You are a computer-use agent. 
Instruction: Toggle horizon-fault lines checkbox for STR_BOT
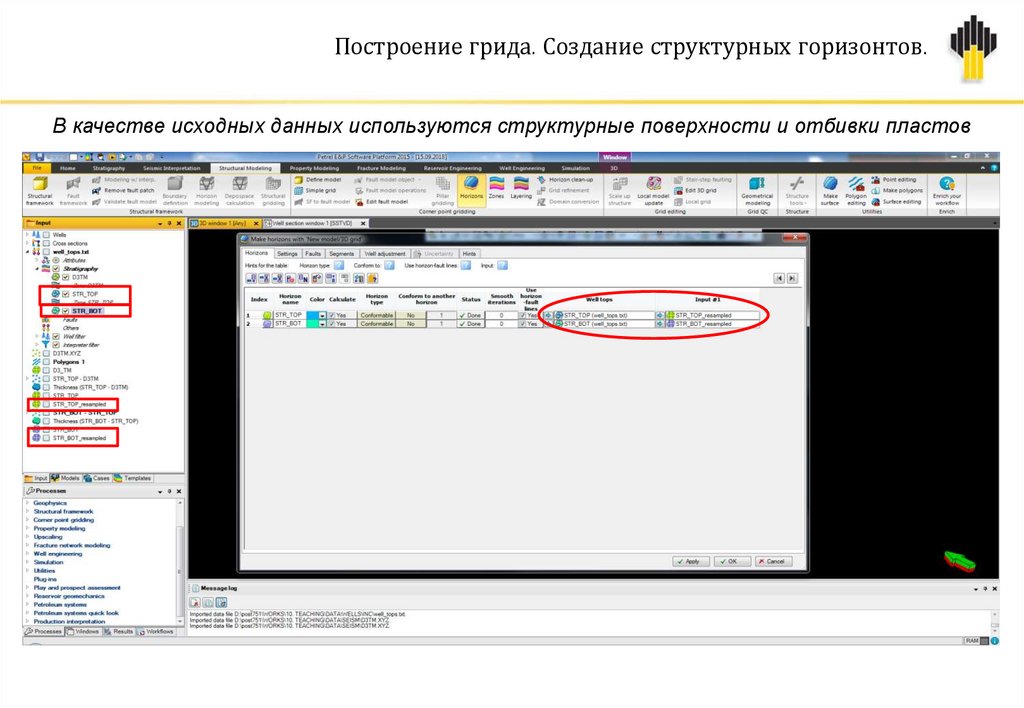(x=522, y=324)
